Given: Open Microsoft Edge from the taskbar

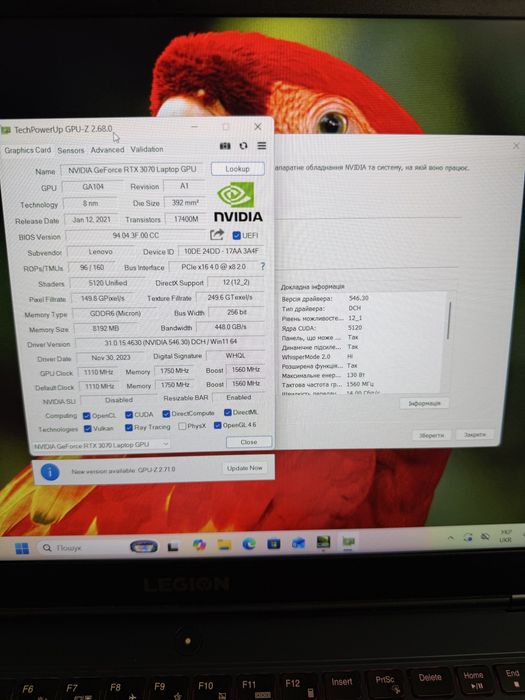Looking at the screenshot, I should (249, 544).
